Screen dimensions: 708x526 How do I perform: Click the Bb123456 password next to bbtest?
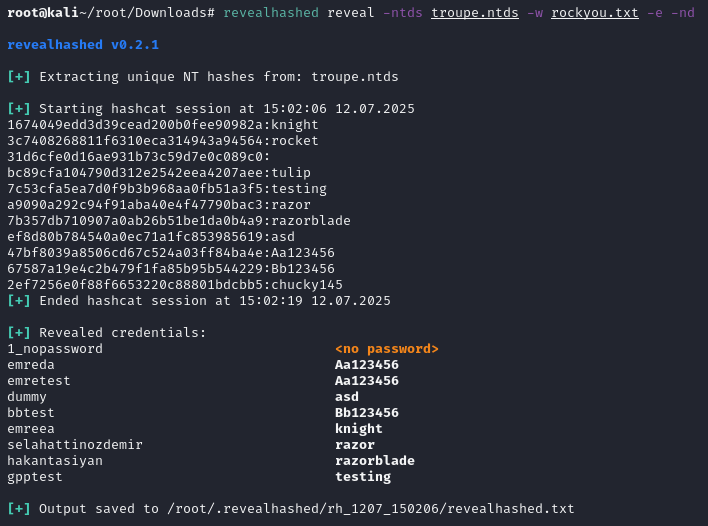[x=366, y=413]
